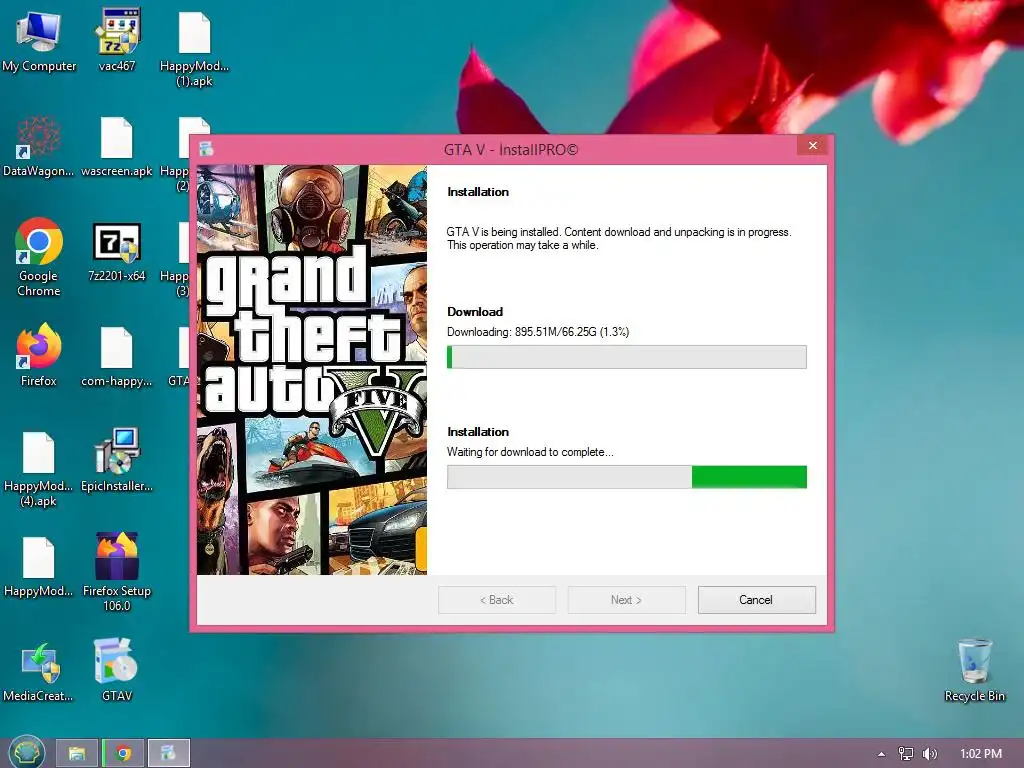
Task: Show hidden tray icons arrow
Action: 881,754
